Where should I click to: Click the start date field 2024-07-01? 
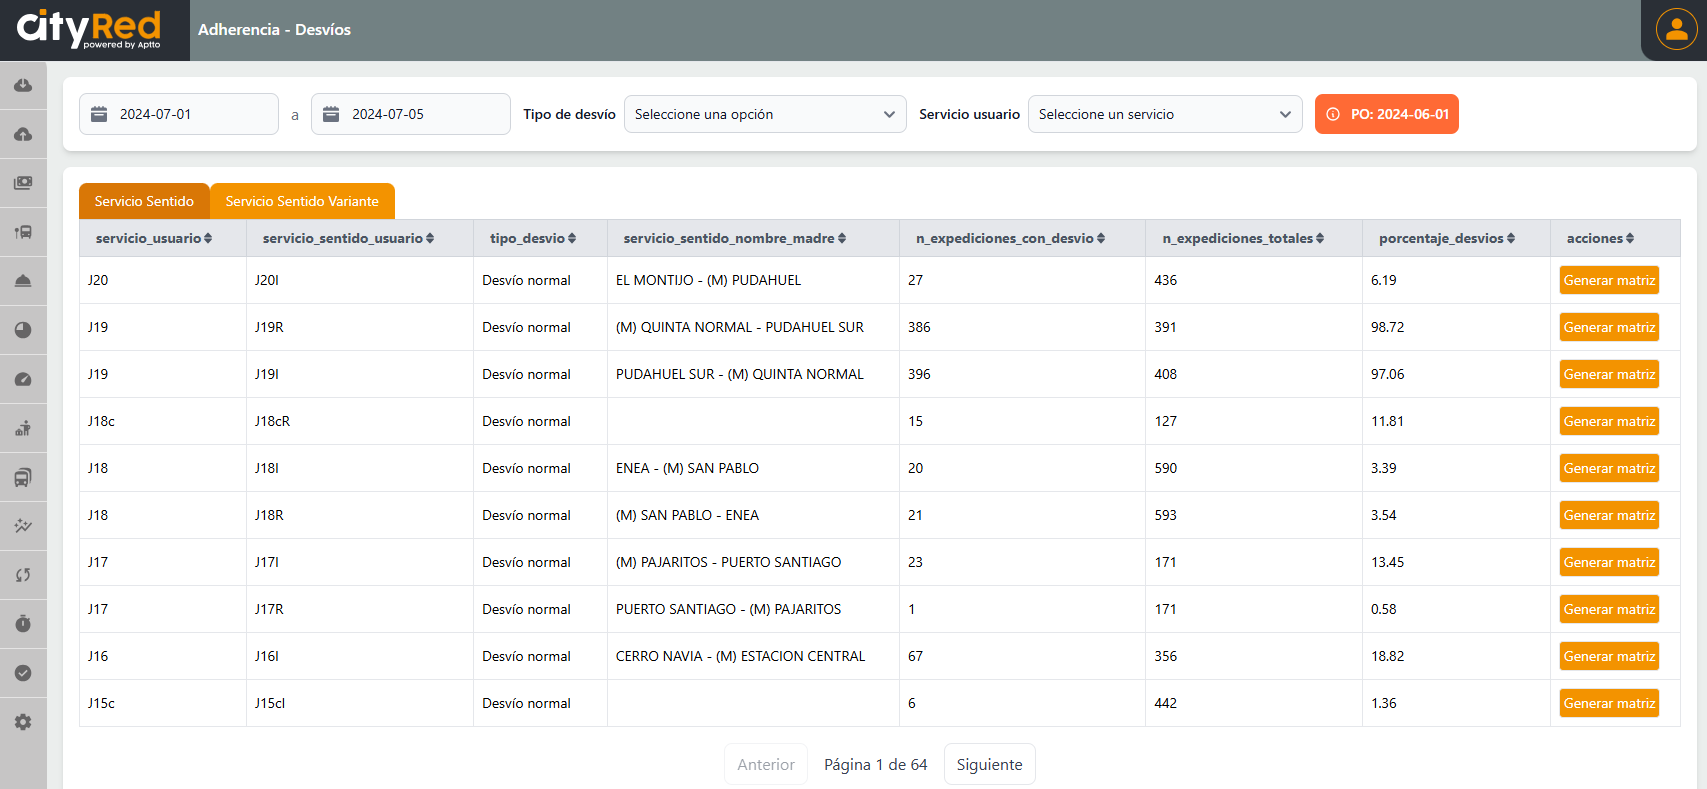tap(179, 114)
